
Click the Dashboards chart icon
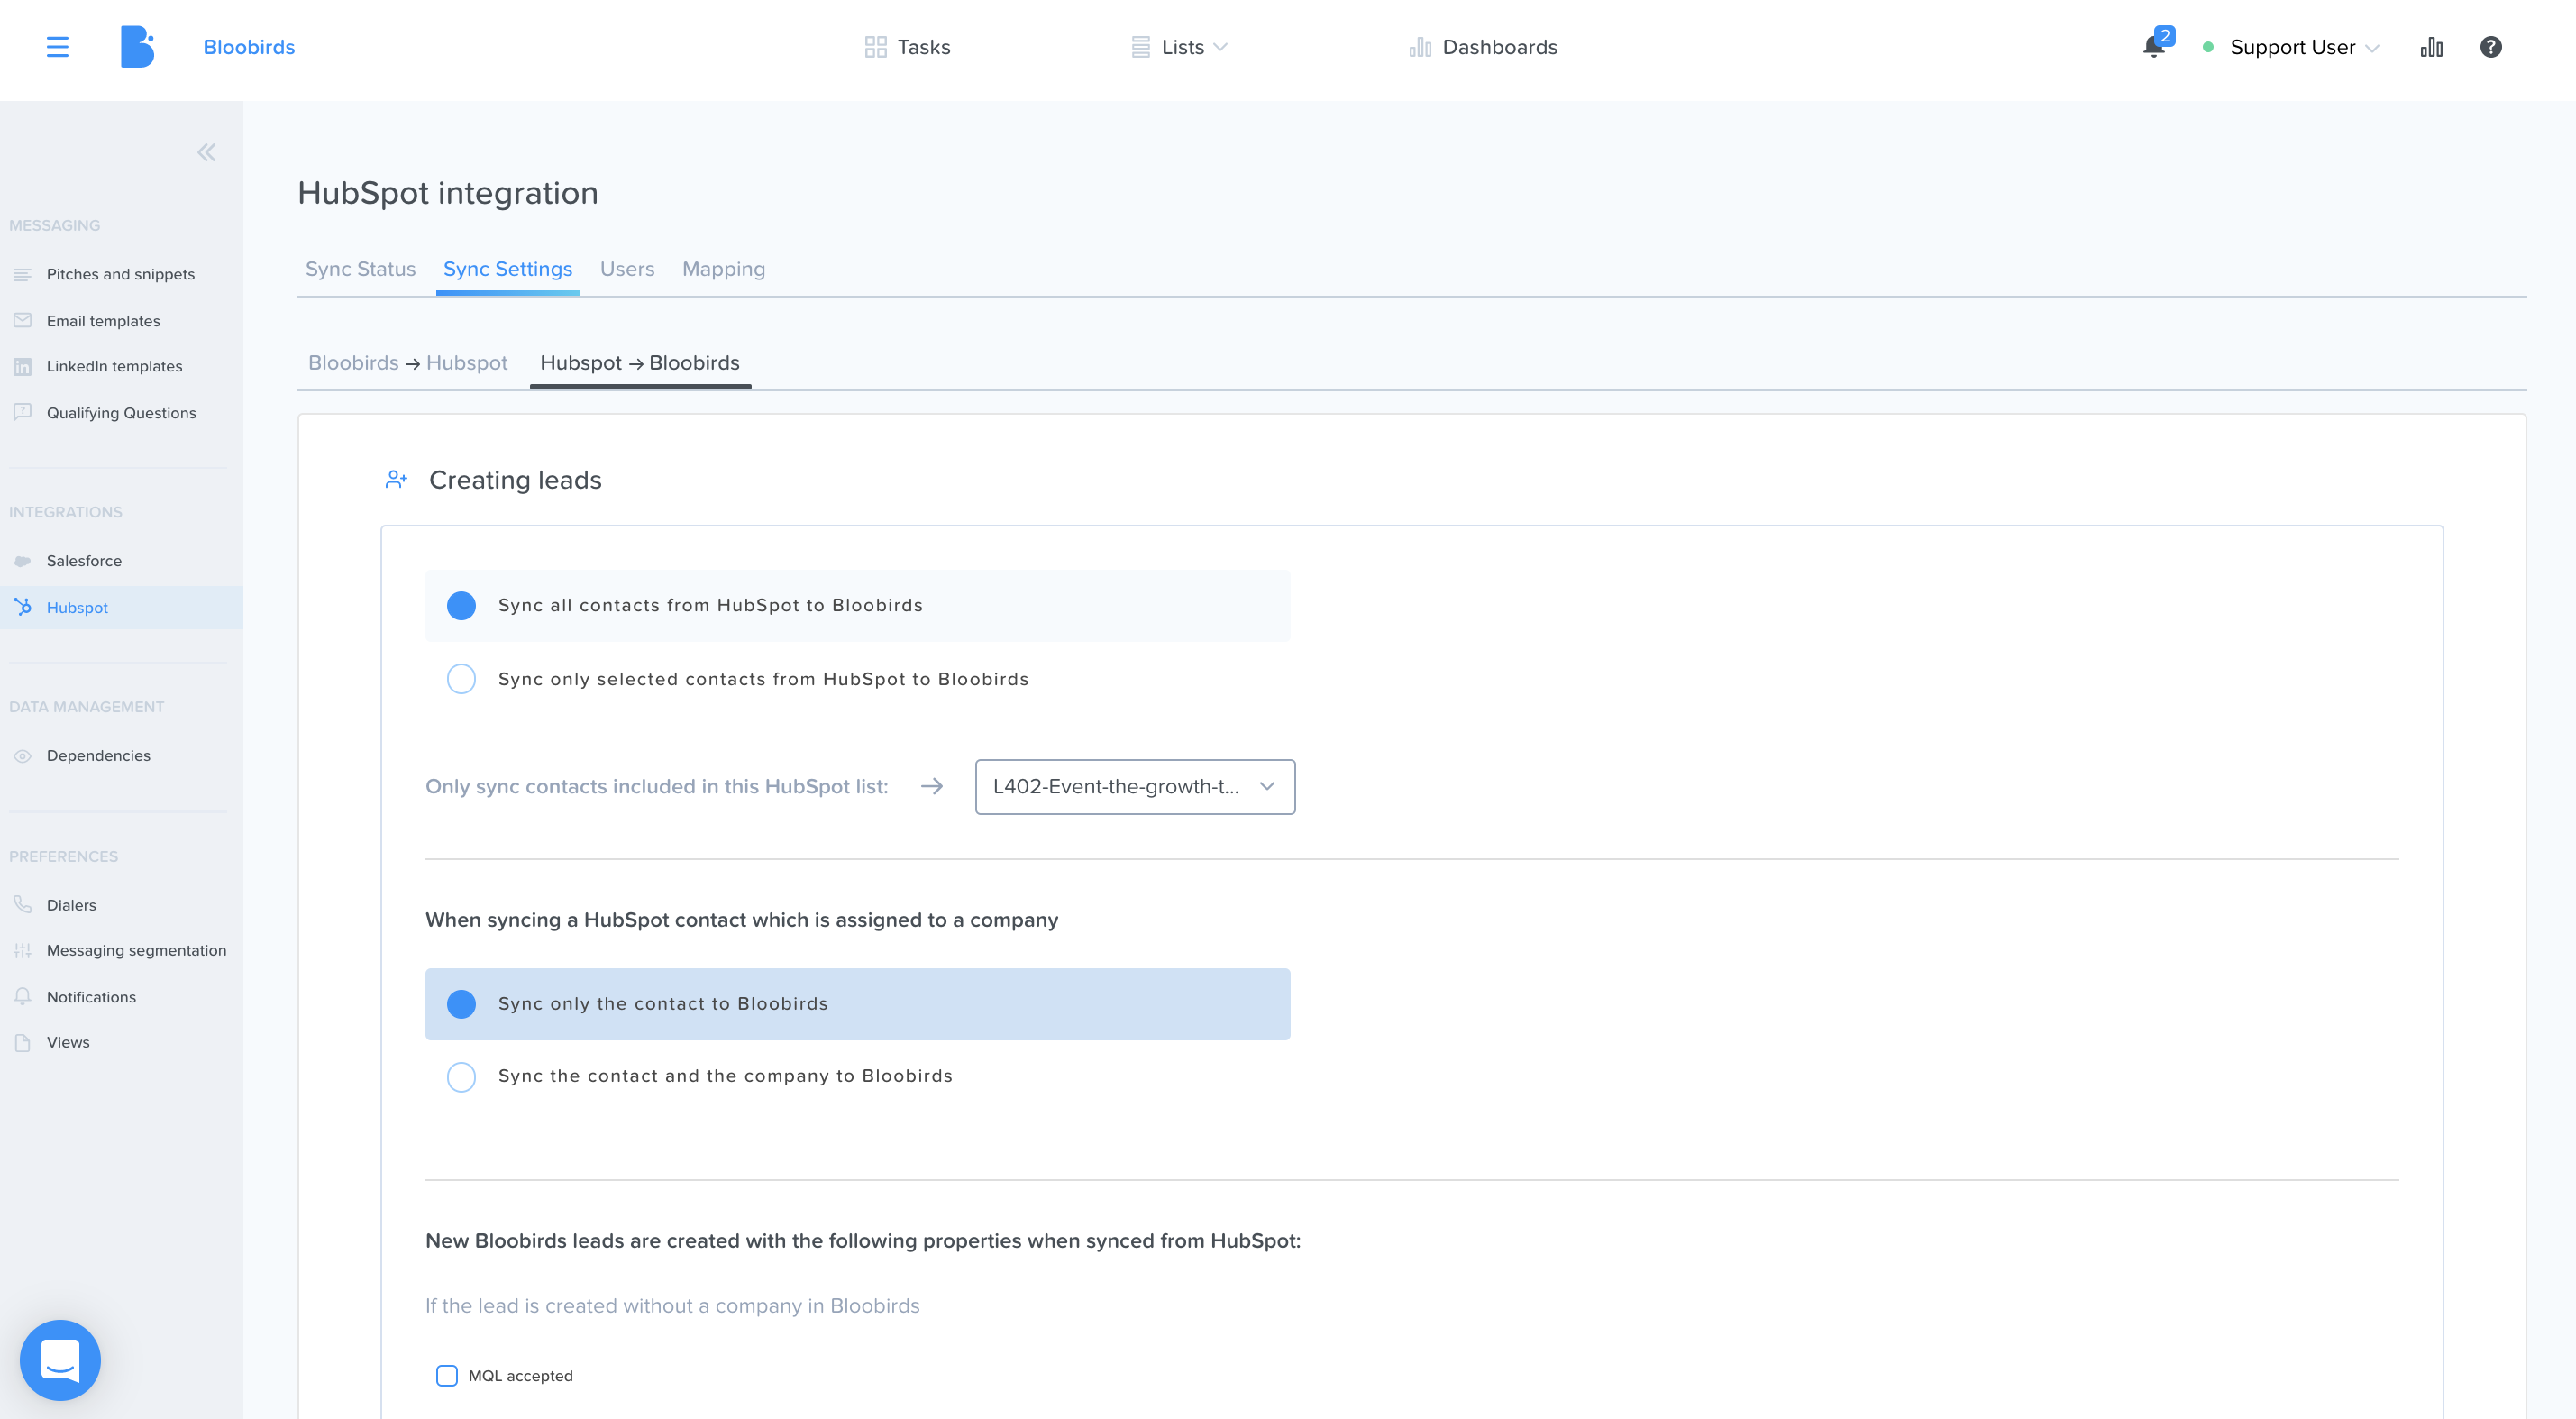(1420, 47)
